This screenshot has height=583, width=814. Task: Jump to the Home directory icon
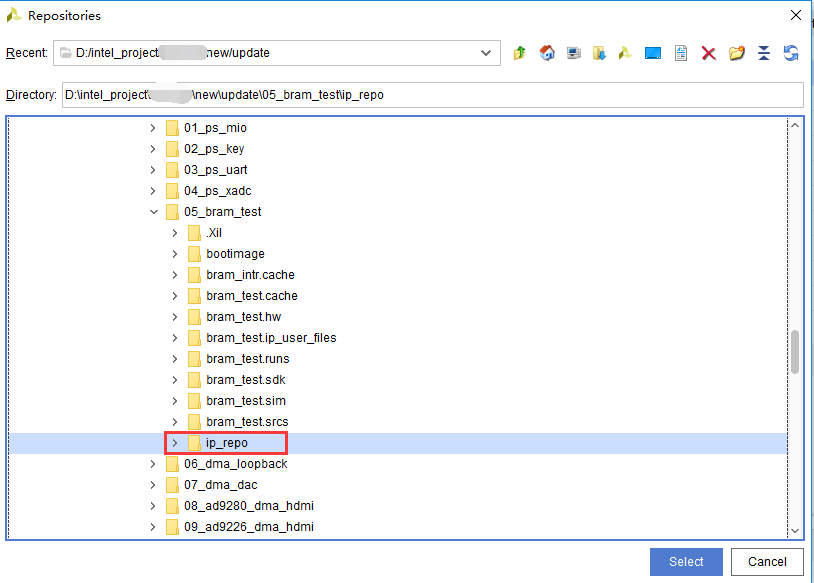point(547,53)
